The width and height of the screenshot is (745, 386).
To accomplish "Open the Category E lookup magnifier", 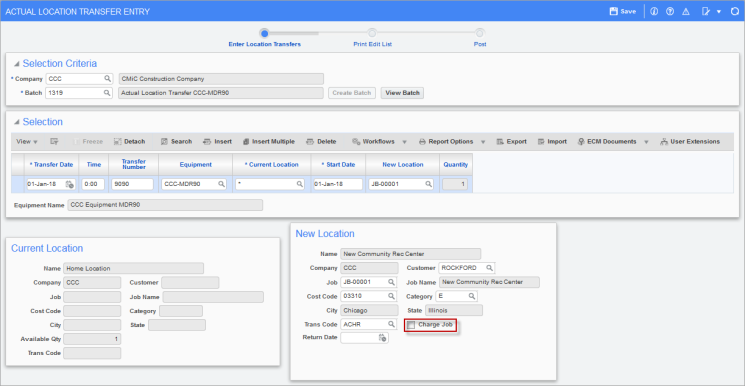I will (472, 296).
